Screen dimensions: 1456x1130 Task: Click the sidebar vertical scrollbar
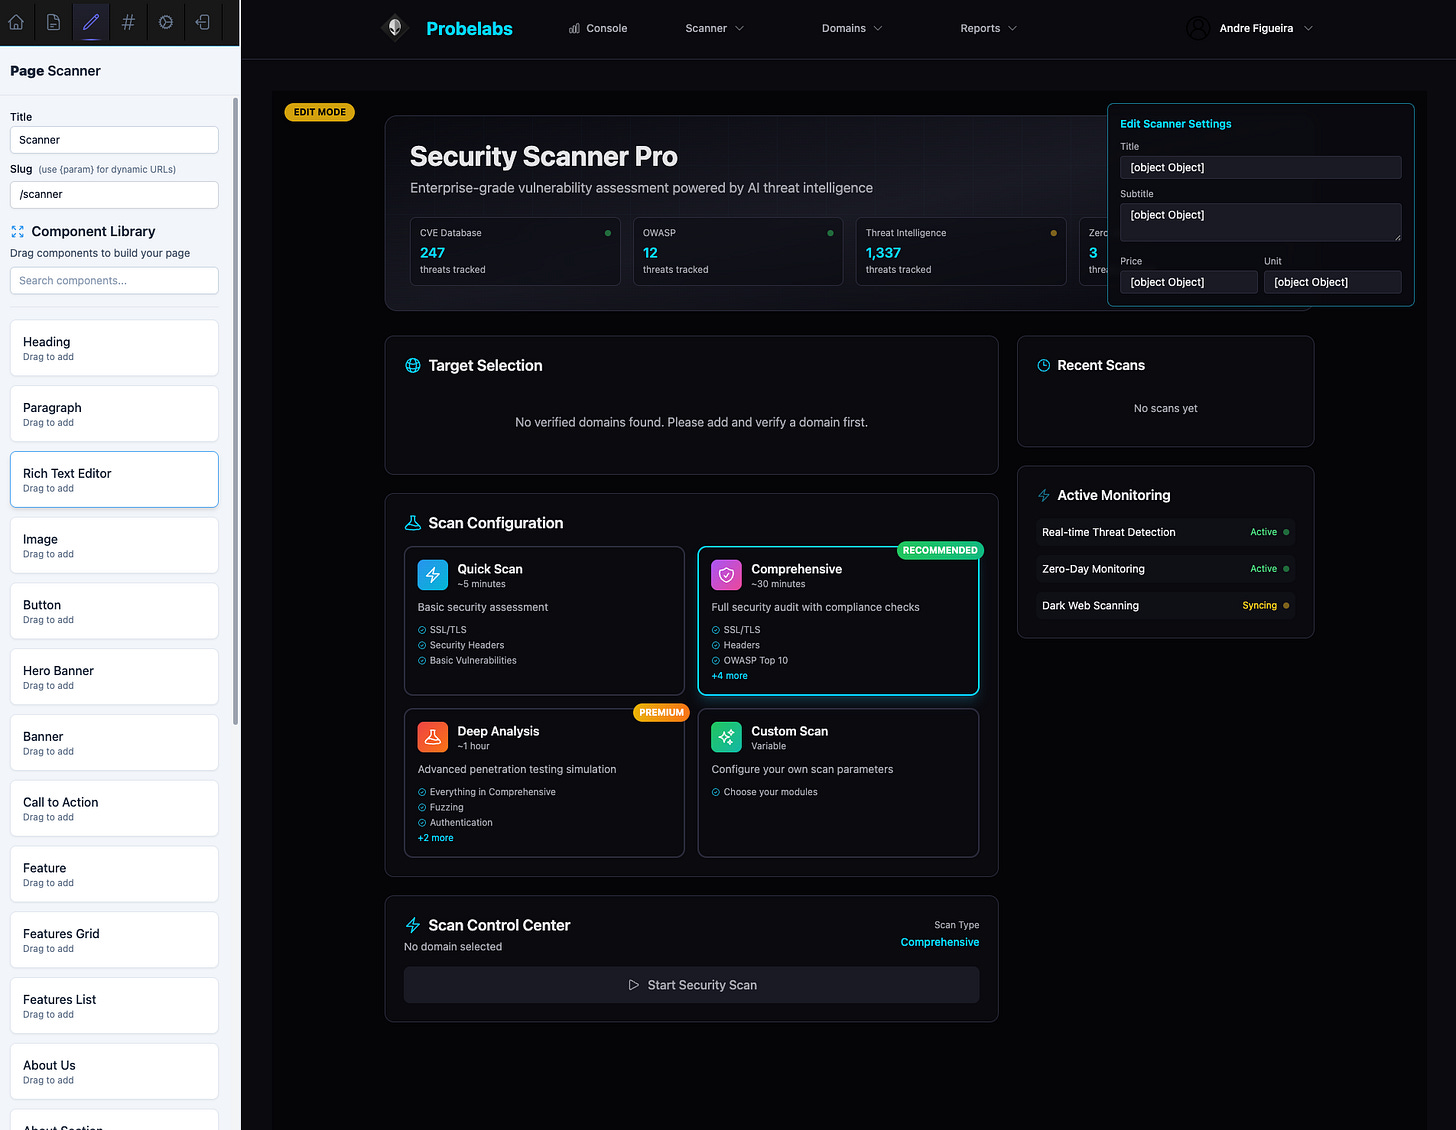pos(235,410)
